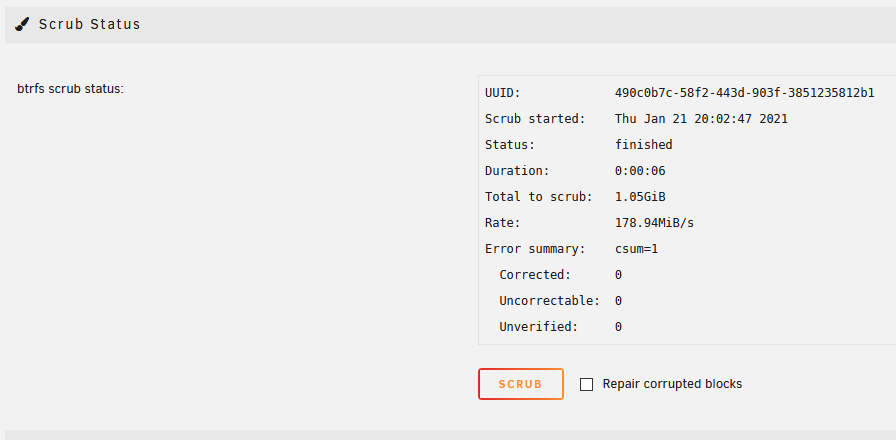Click the 'Error summary:' field label
Image resolution: width=896 pixels, height=440 pixels.
click(x=535, y=249)
